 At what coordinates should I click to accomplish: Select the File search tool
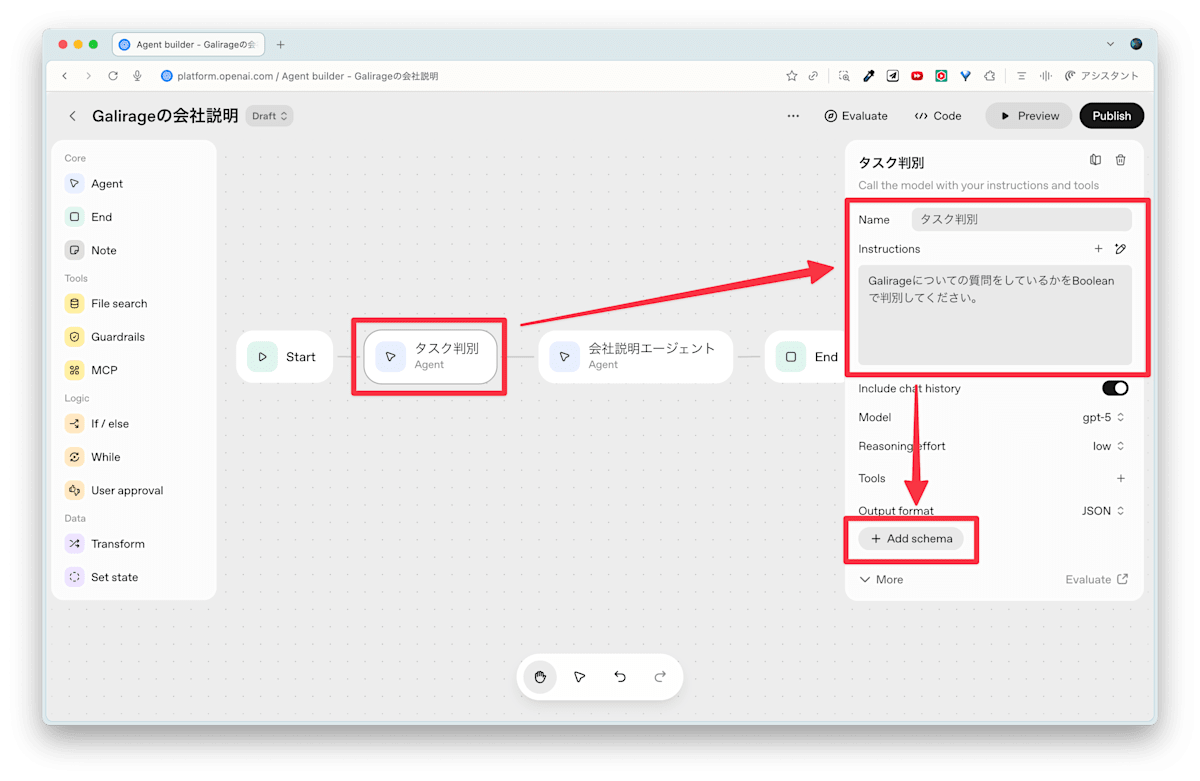106,303
